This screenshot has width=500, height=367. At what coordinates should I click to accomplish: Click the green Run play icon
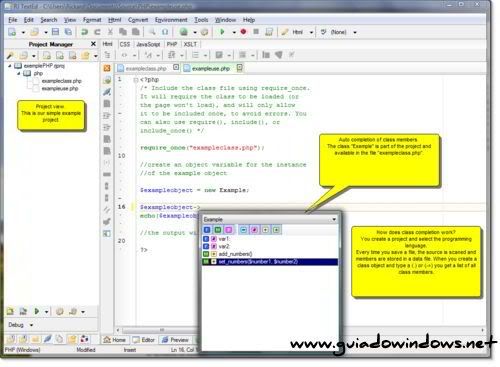click(222, 32)
